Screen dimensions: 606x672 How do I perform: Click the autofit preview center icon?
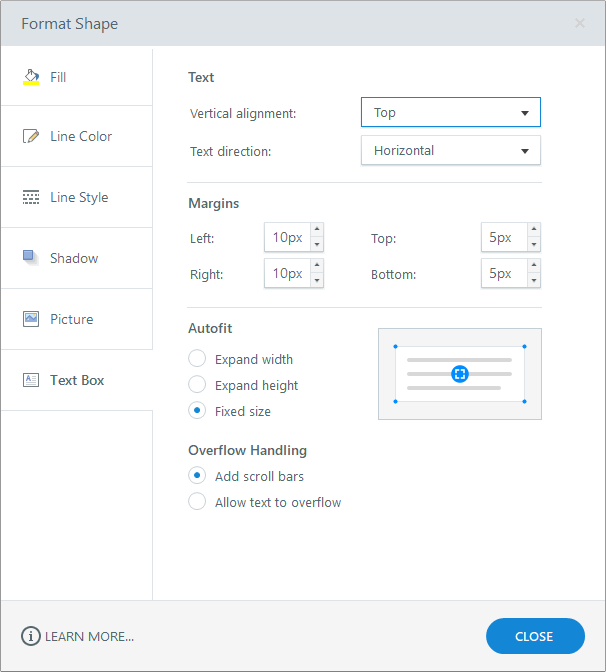click(x=460, y=374)
